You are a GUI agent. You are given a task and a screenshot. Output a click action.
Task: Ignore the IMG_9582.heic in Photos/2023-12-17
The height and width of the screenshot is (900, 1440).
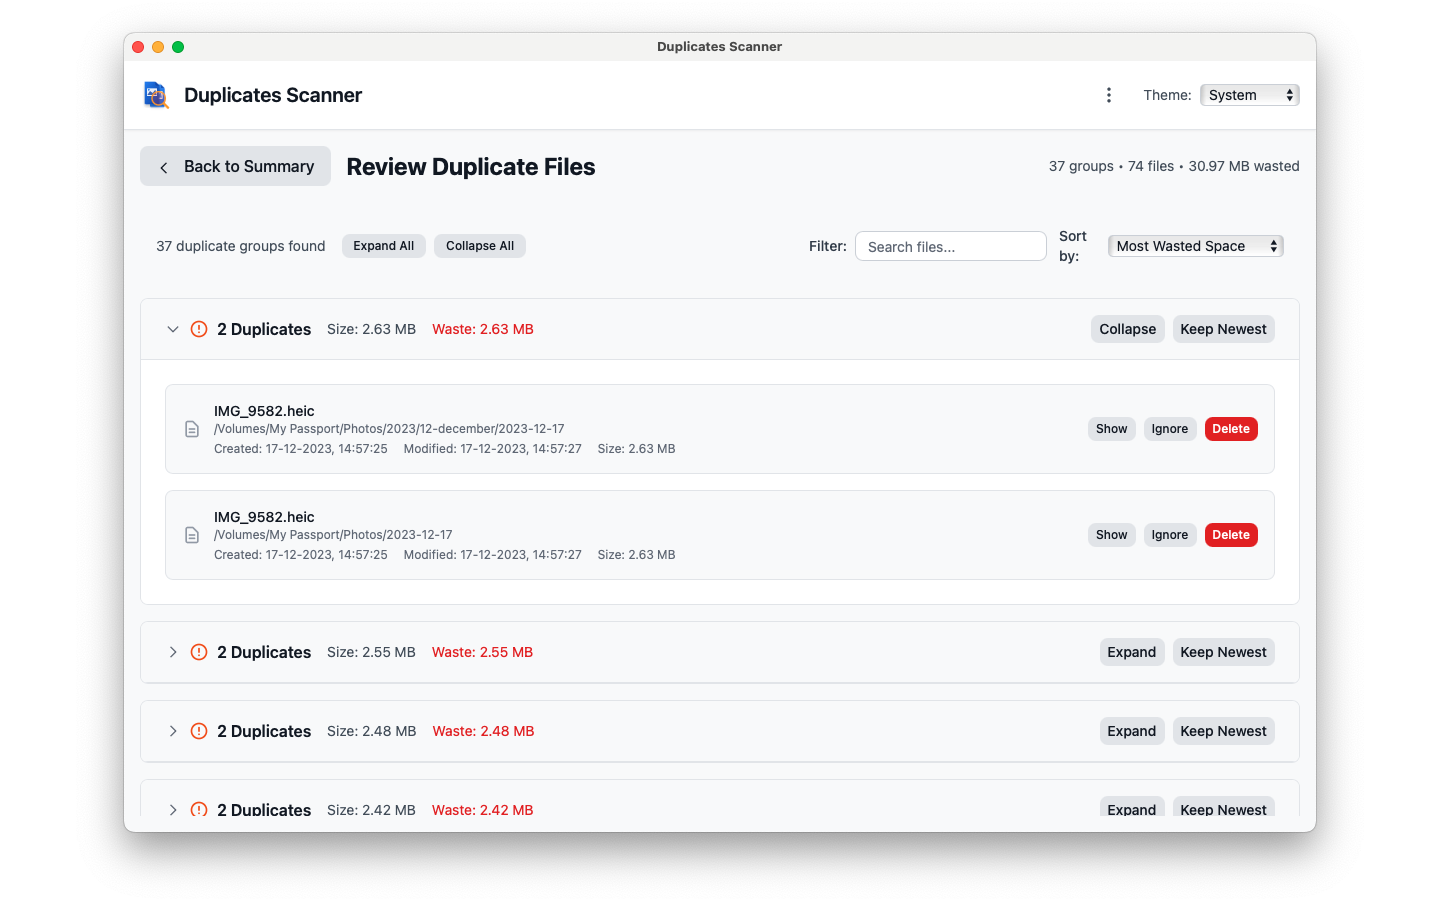pos(1169,535)
